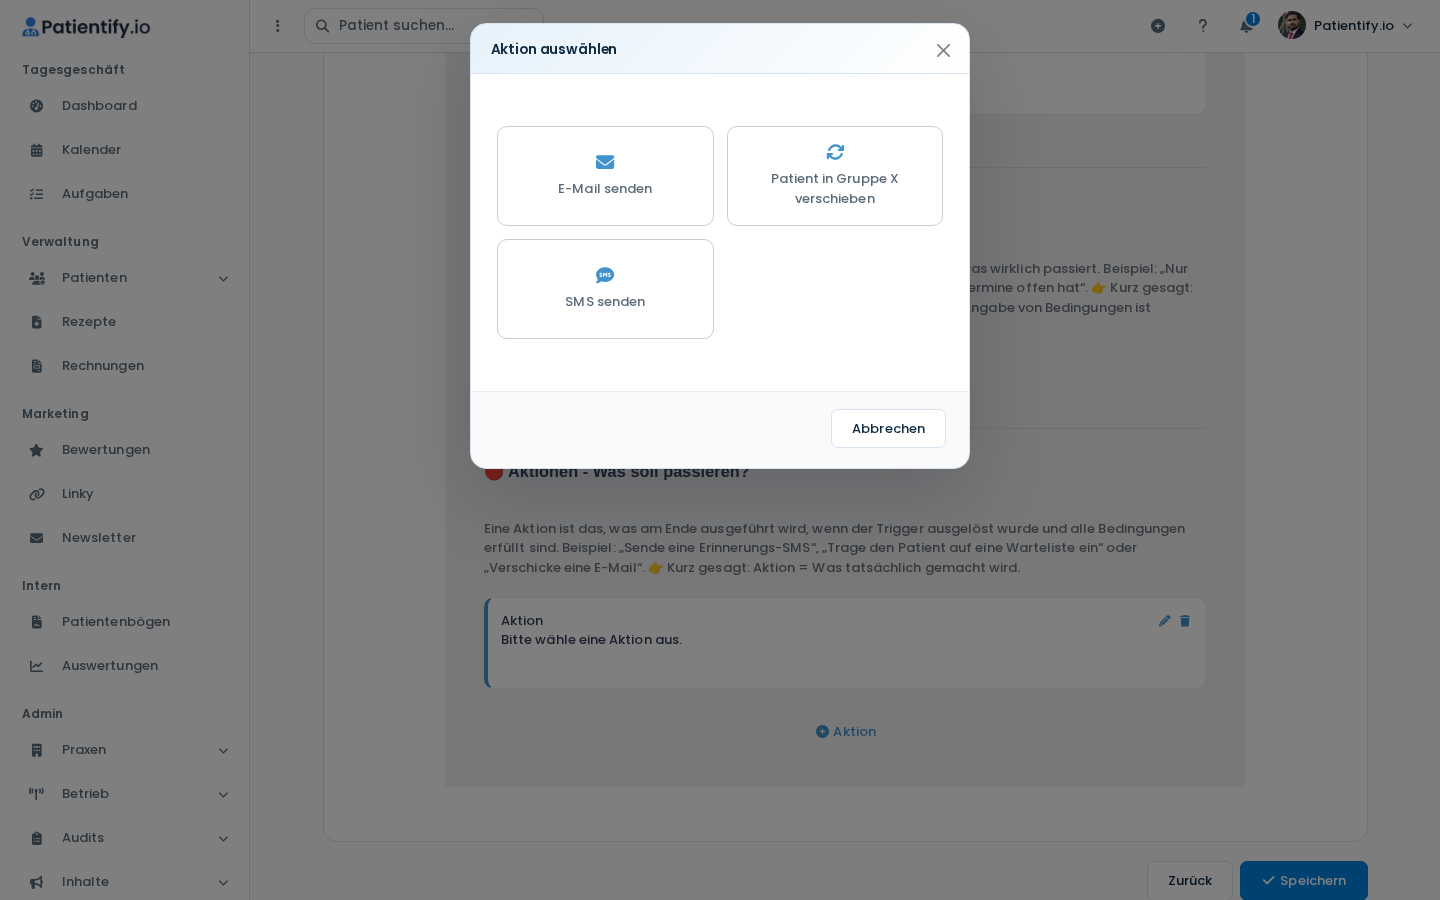The image size is (1440, 900).
Task: Choose the SMS senden action card
Action: [605, 289]
